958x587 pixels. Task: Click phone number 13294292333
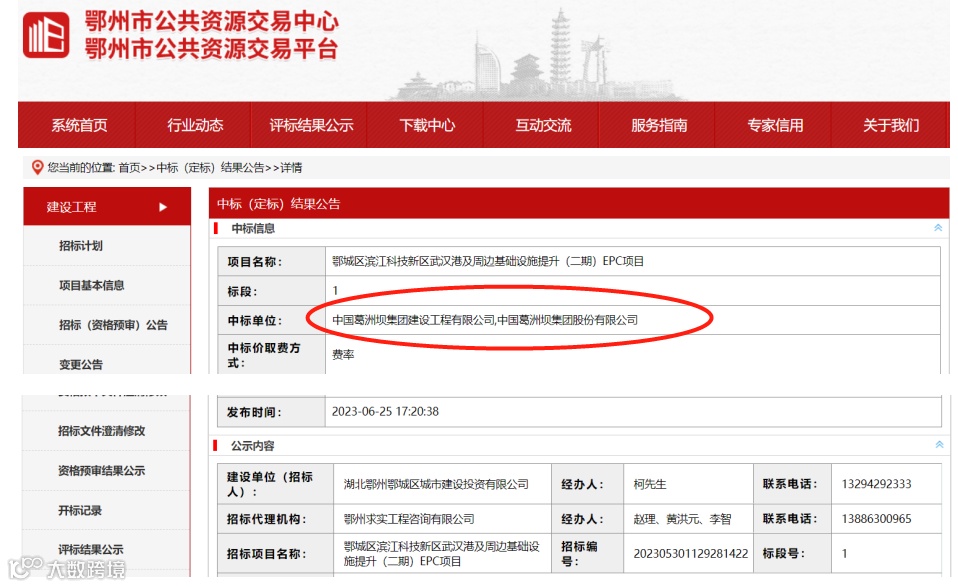click(876, 484)
